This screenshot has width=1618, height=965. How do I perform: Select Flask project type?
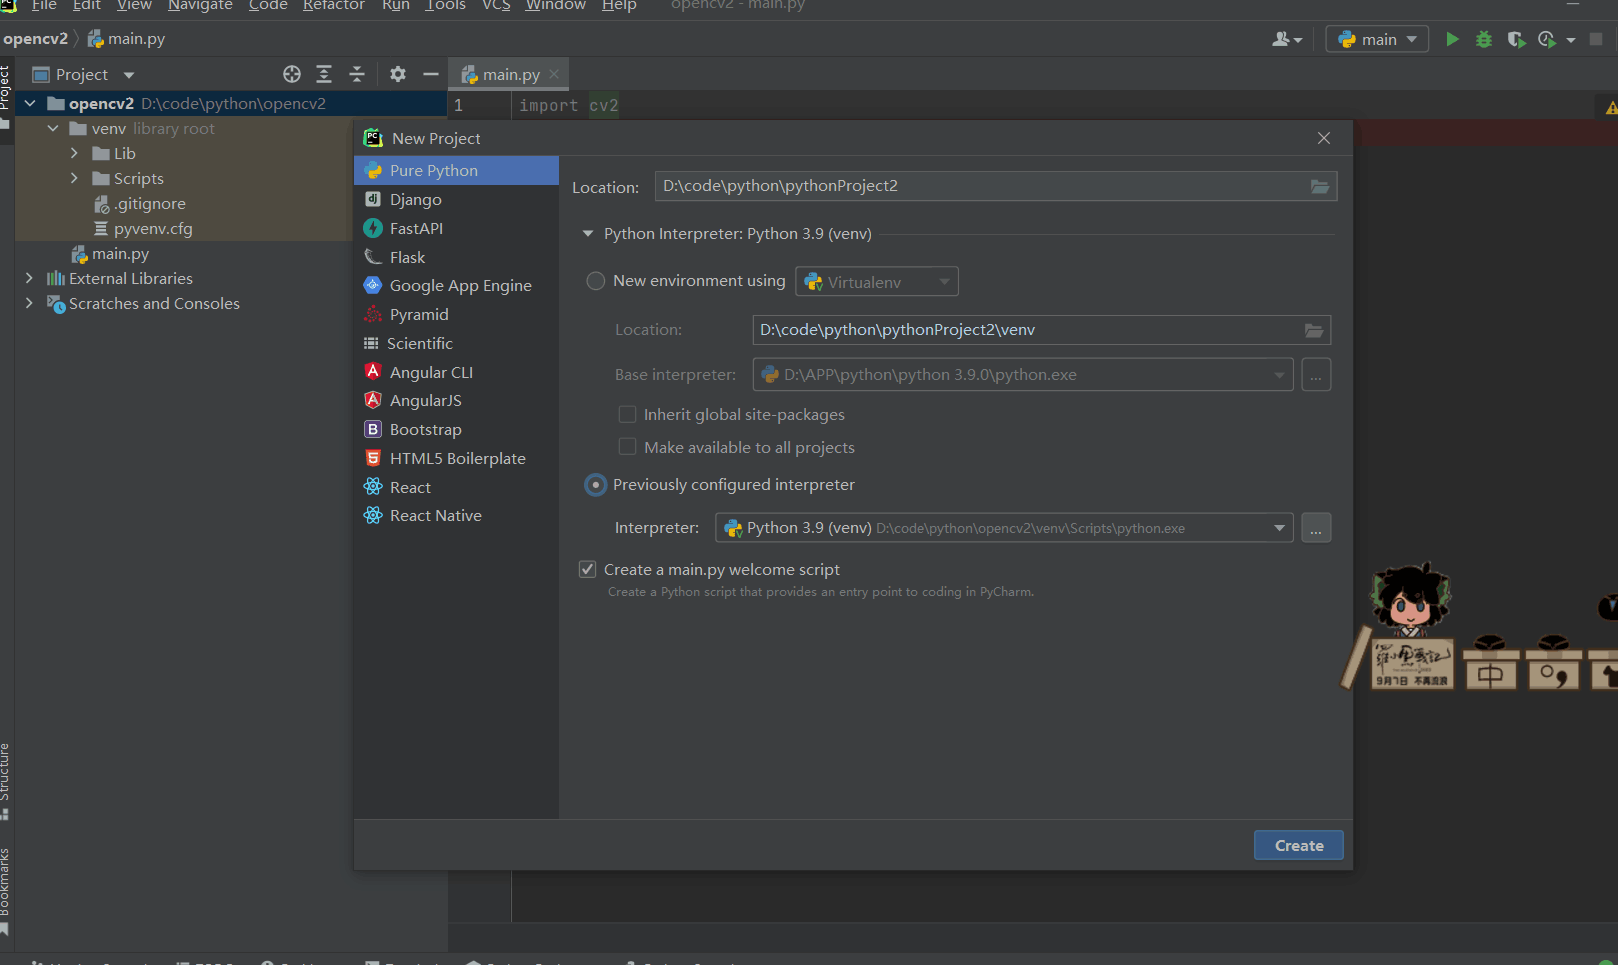point(456,257)
